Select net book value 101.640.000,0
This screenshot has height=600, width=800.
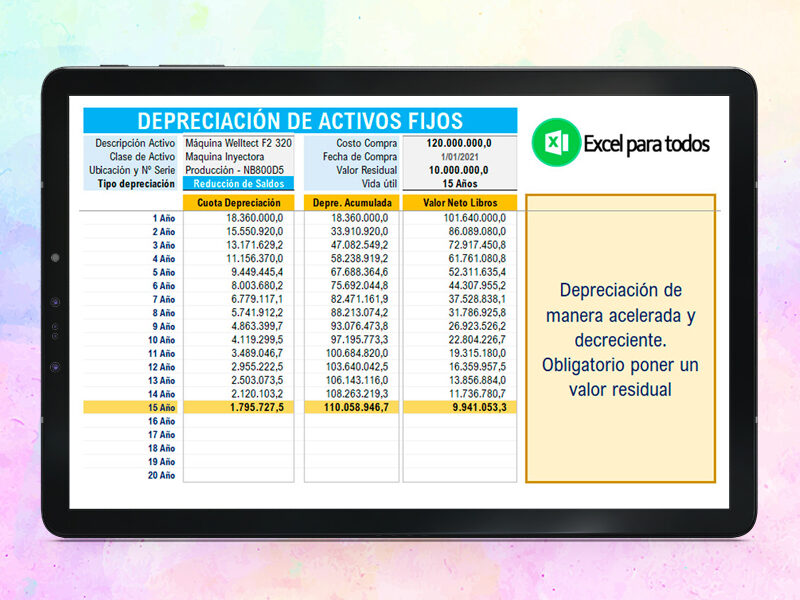(474, 218)
